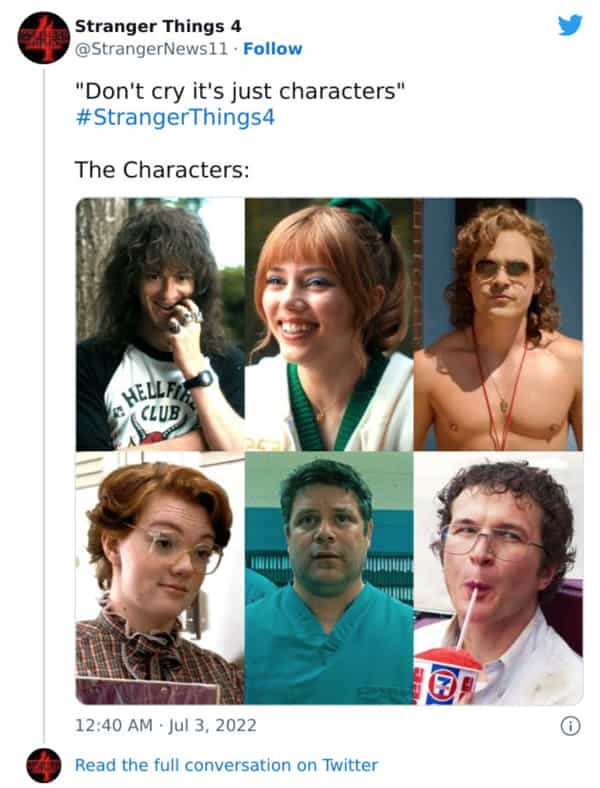Screen dimensions: 600x788
Task: Open the shirtless sunglasses photo
Action: 498,324
